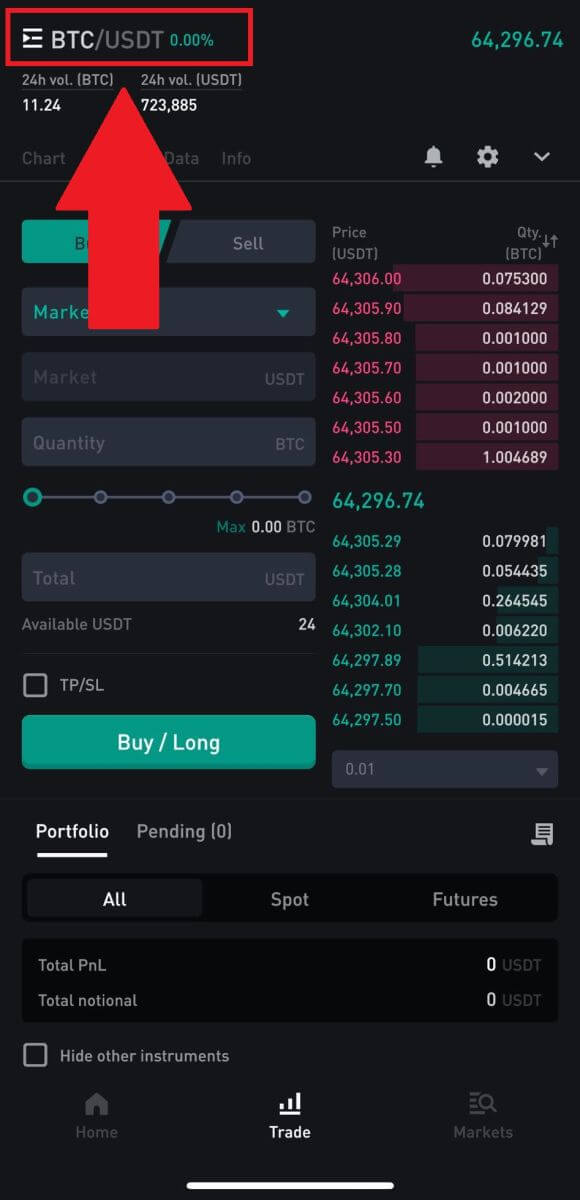The image size is (580, 1200).
Task: Enable the TP/SL checkbox
Action: coord(35,685)
